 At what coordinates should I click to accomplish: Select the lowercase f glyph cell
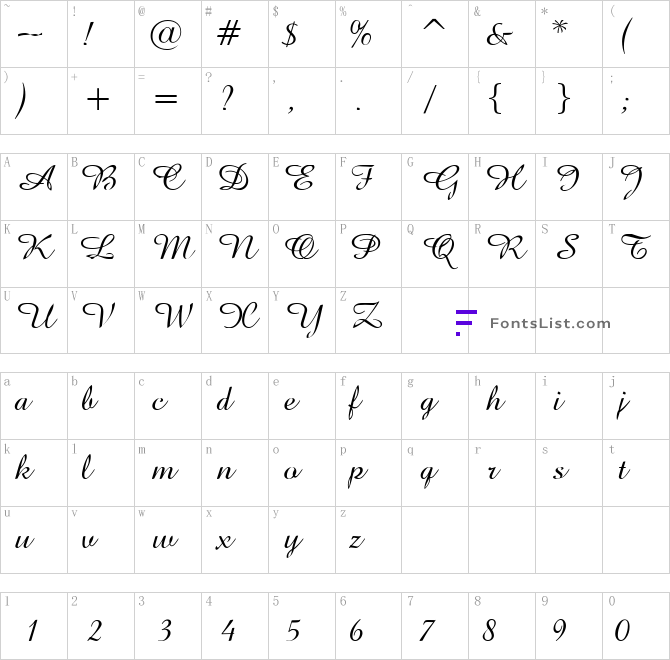(x=368, y=406)
